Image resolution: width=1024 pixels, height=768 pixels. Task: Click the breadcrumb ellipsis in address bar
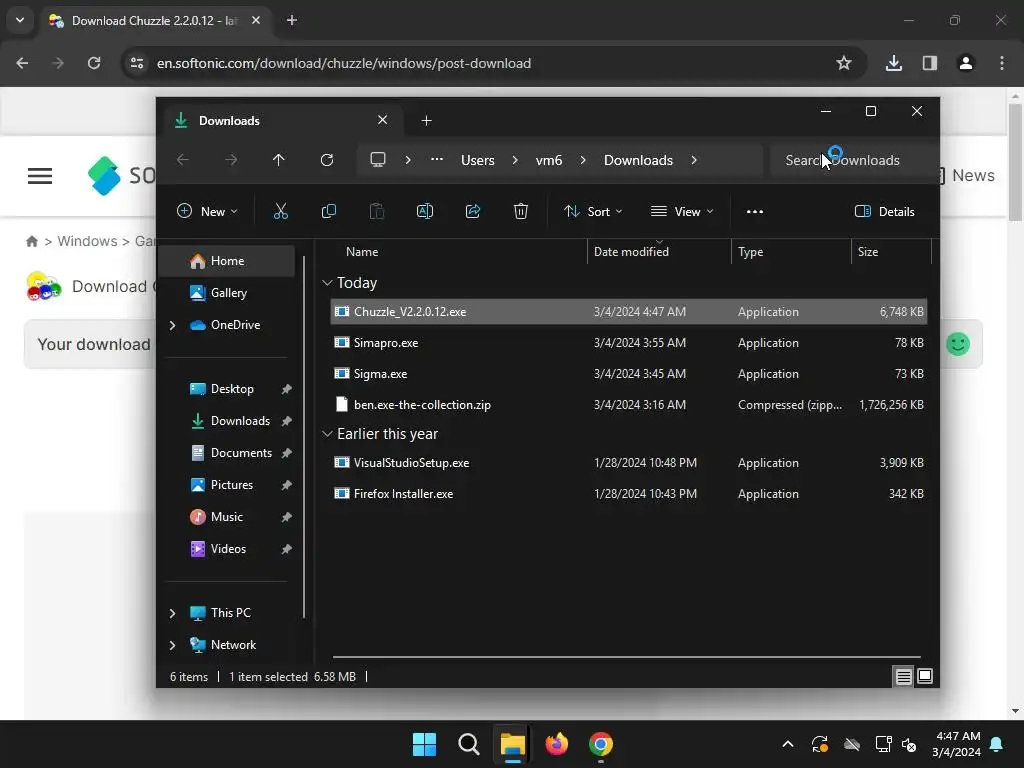[x=437, y=160]
